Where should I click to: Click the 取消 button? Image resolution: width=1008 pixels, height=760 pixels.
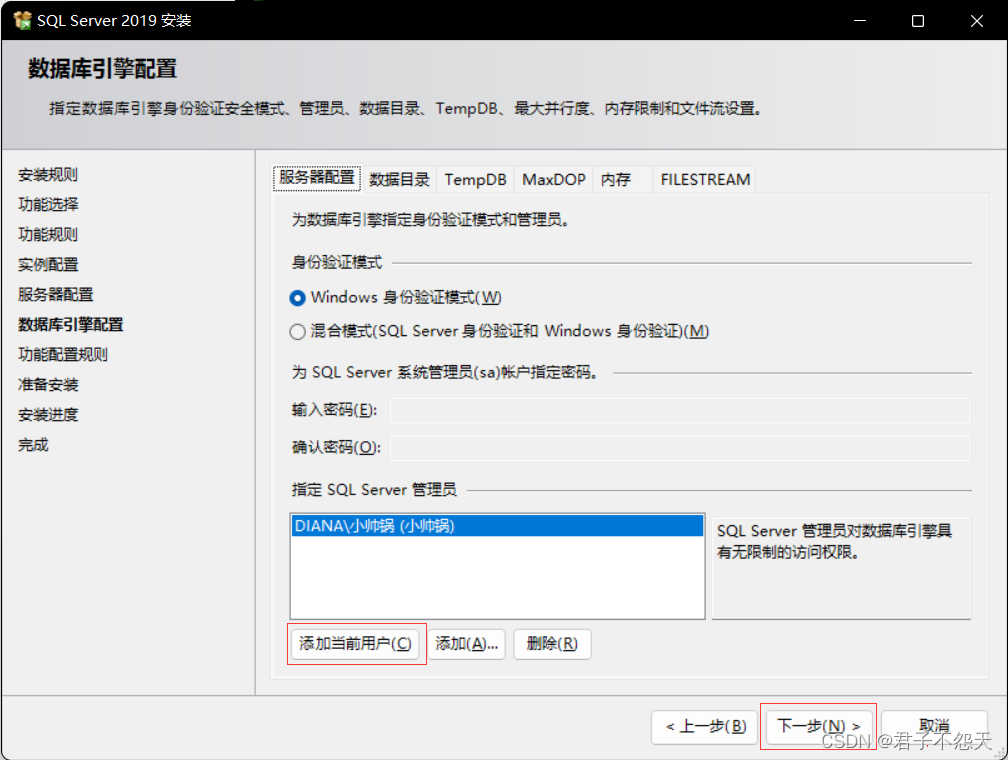pos(934,727)
